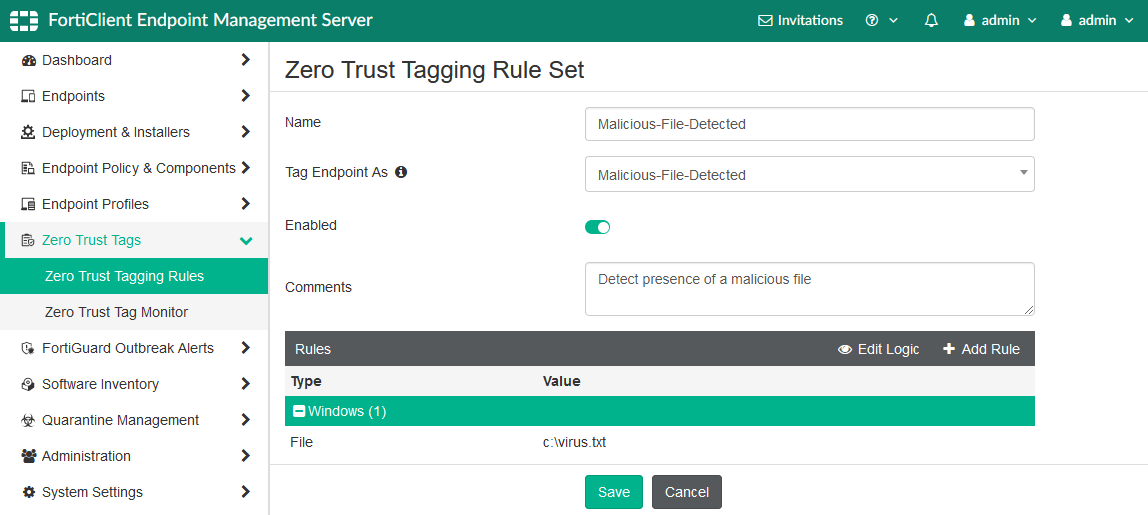Viewport: 1148px width, 515px height.
Task: Collapse the Windows (1) rule group
Action: click(x=298, y=411)
